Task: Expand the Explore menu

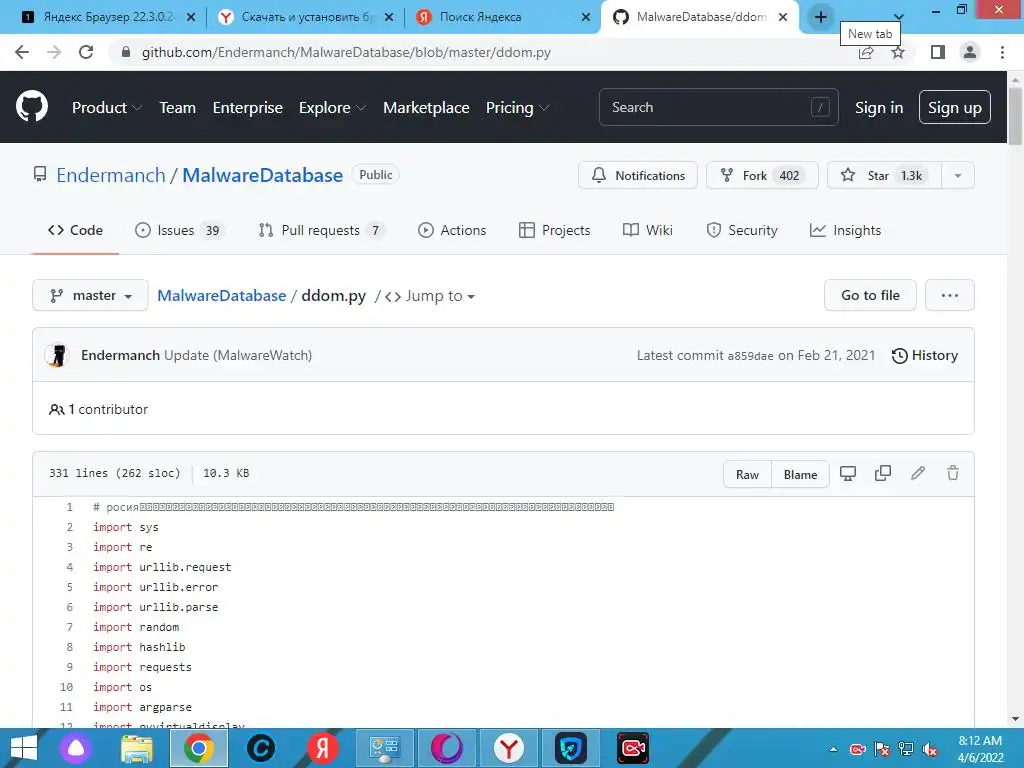Action: [x=332, y=108]
